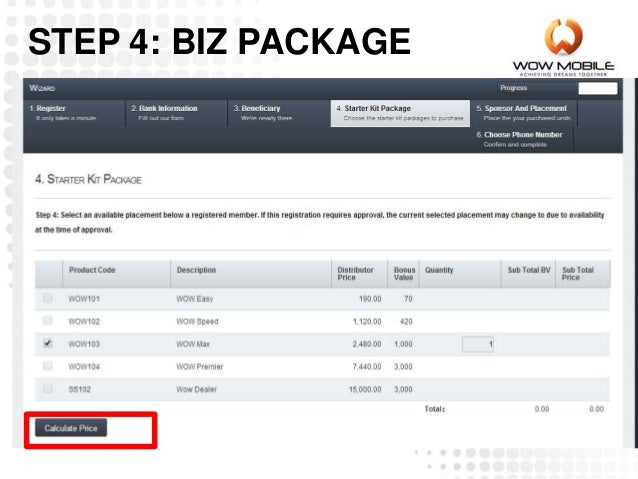Click the WOW Premier bonus value 3,000
Screen dimensions: 638x479
[x=403, y=367]
